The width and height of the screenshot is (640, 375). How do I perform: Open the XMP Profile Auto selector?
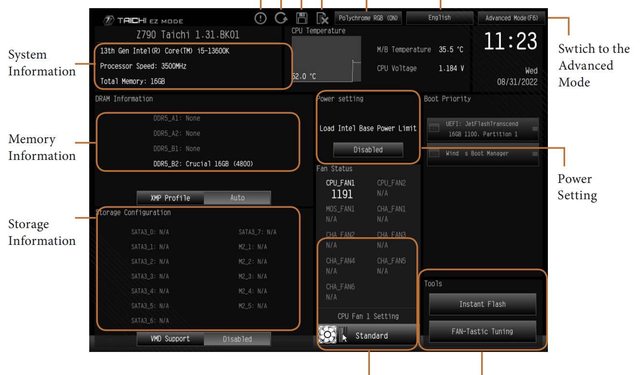point(237,198)
